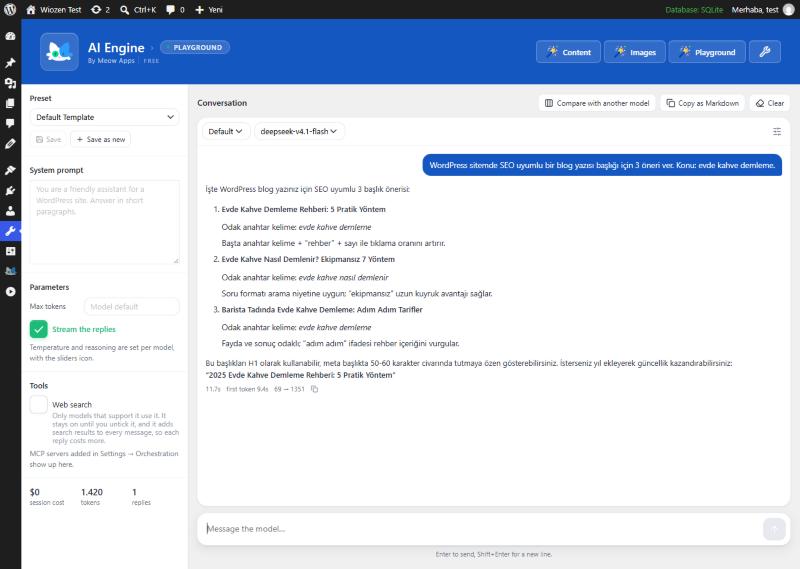This screenshot has width=800, height=569.
Task: Click the Save preset button
Action: 48,139
